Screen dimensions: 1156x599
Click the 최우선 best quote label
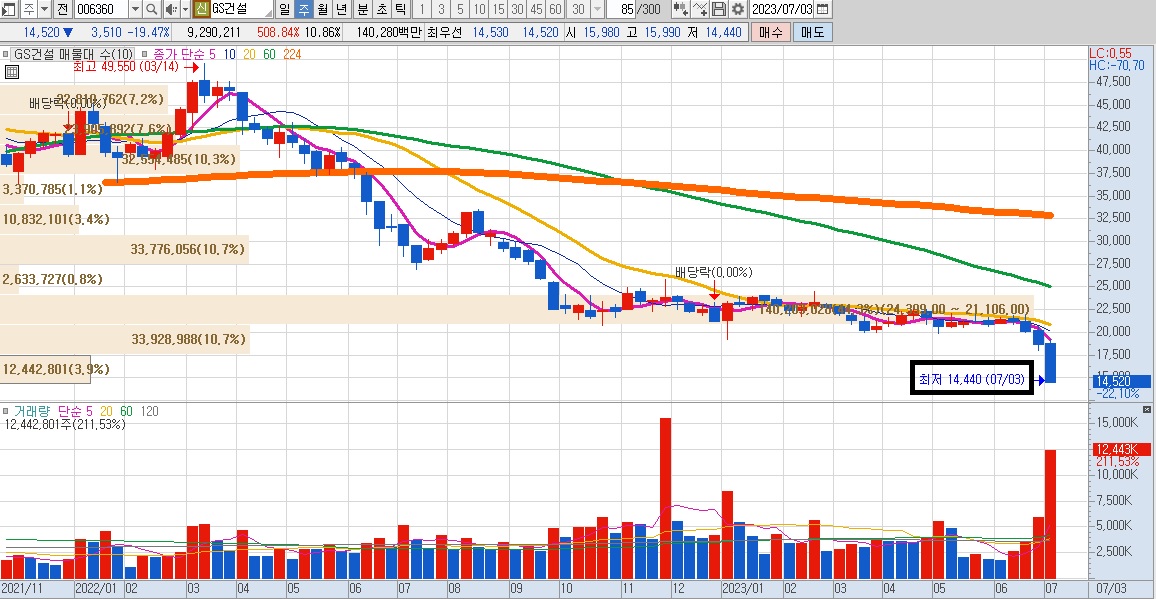tap(445, 32)
